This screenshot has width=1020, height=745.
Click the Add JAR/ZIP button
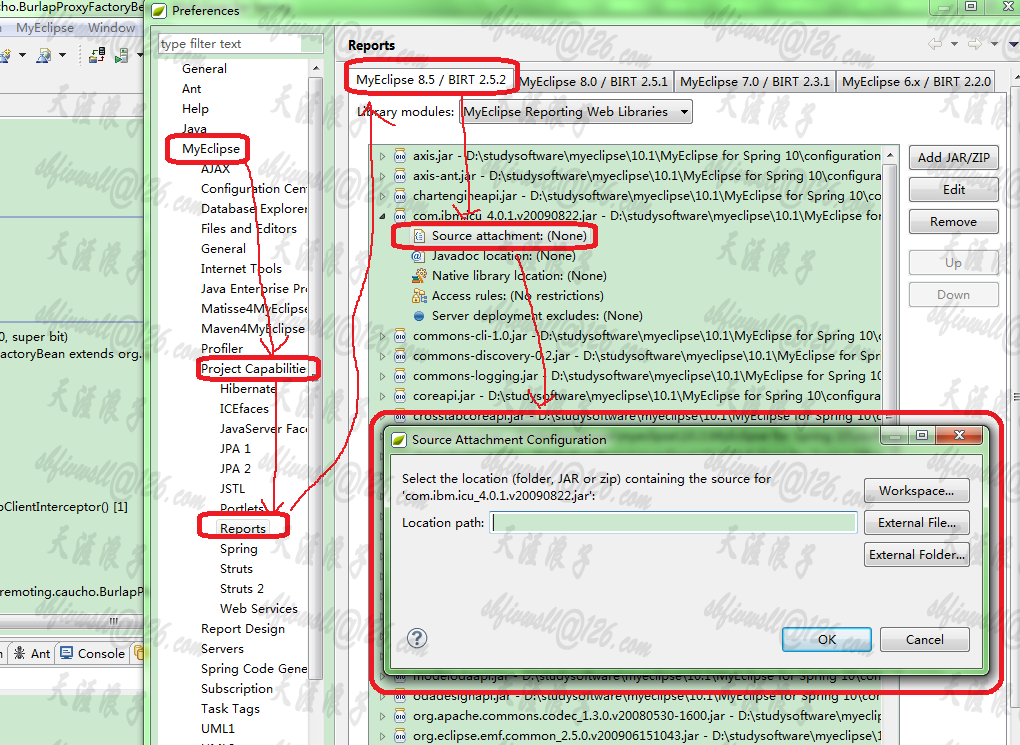tap(953, 157)
